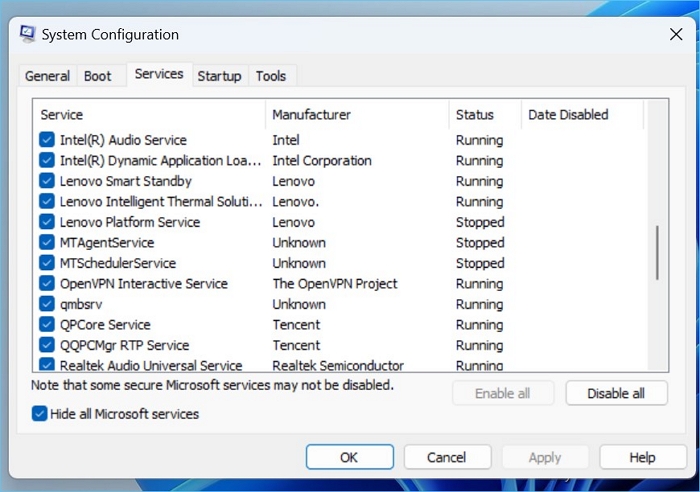Click the System Configuration title bar icon
700x492 pixels.
tap(28, 35)
